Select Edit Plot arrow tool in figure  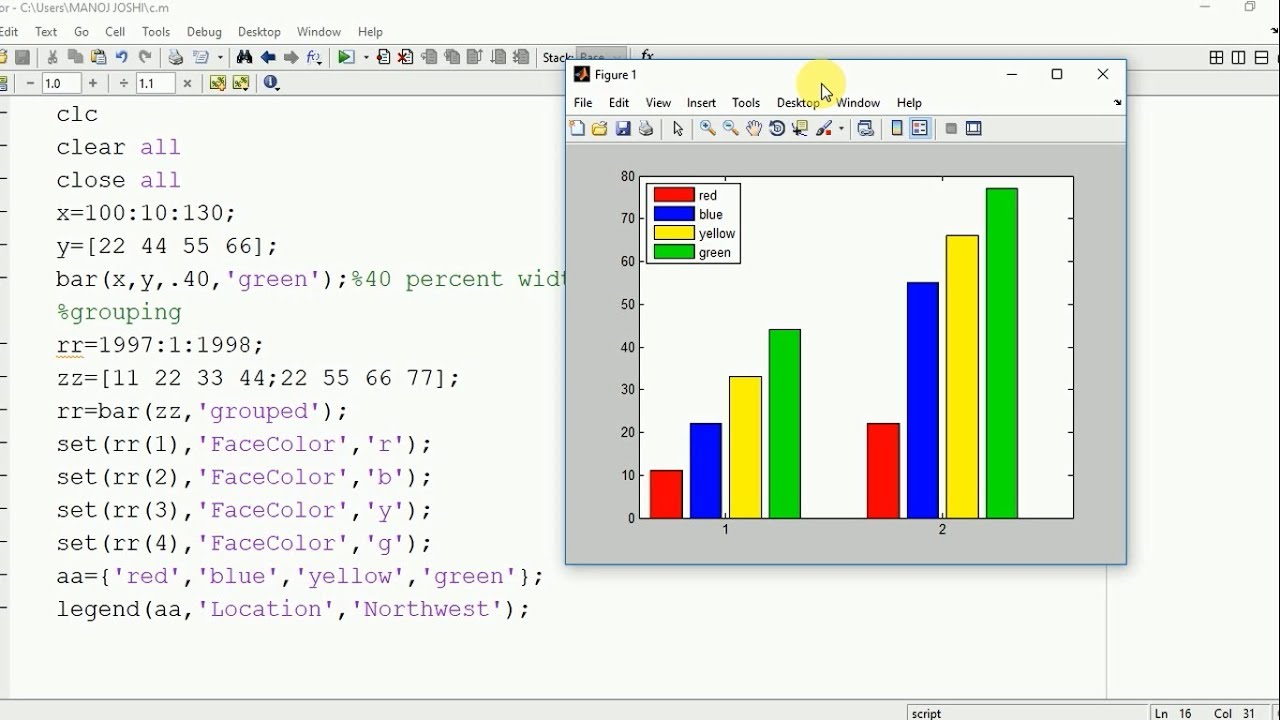[x=678, y=129]
